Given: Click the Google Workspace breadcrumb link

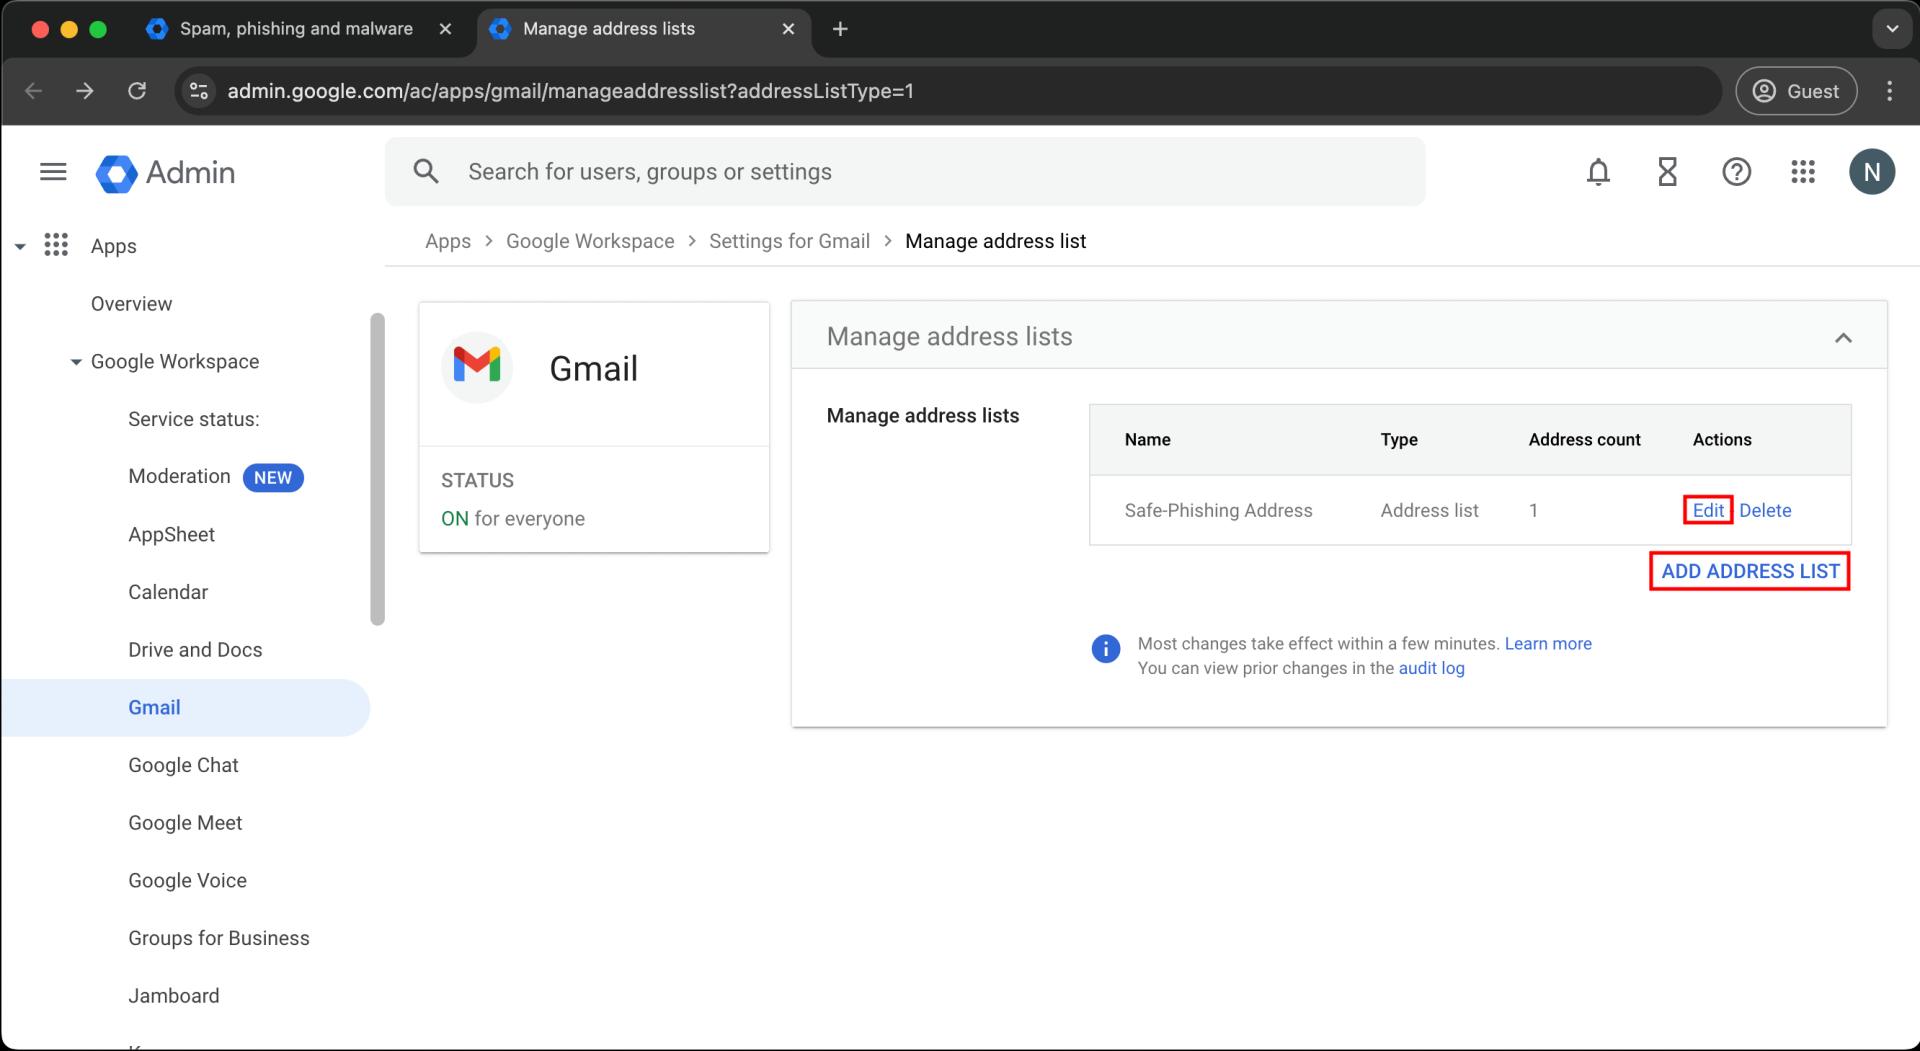Looking at the screenshot, I should (x=590, y=241).
